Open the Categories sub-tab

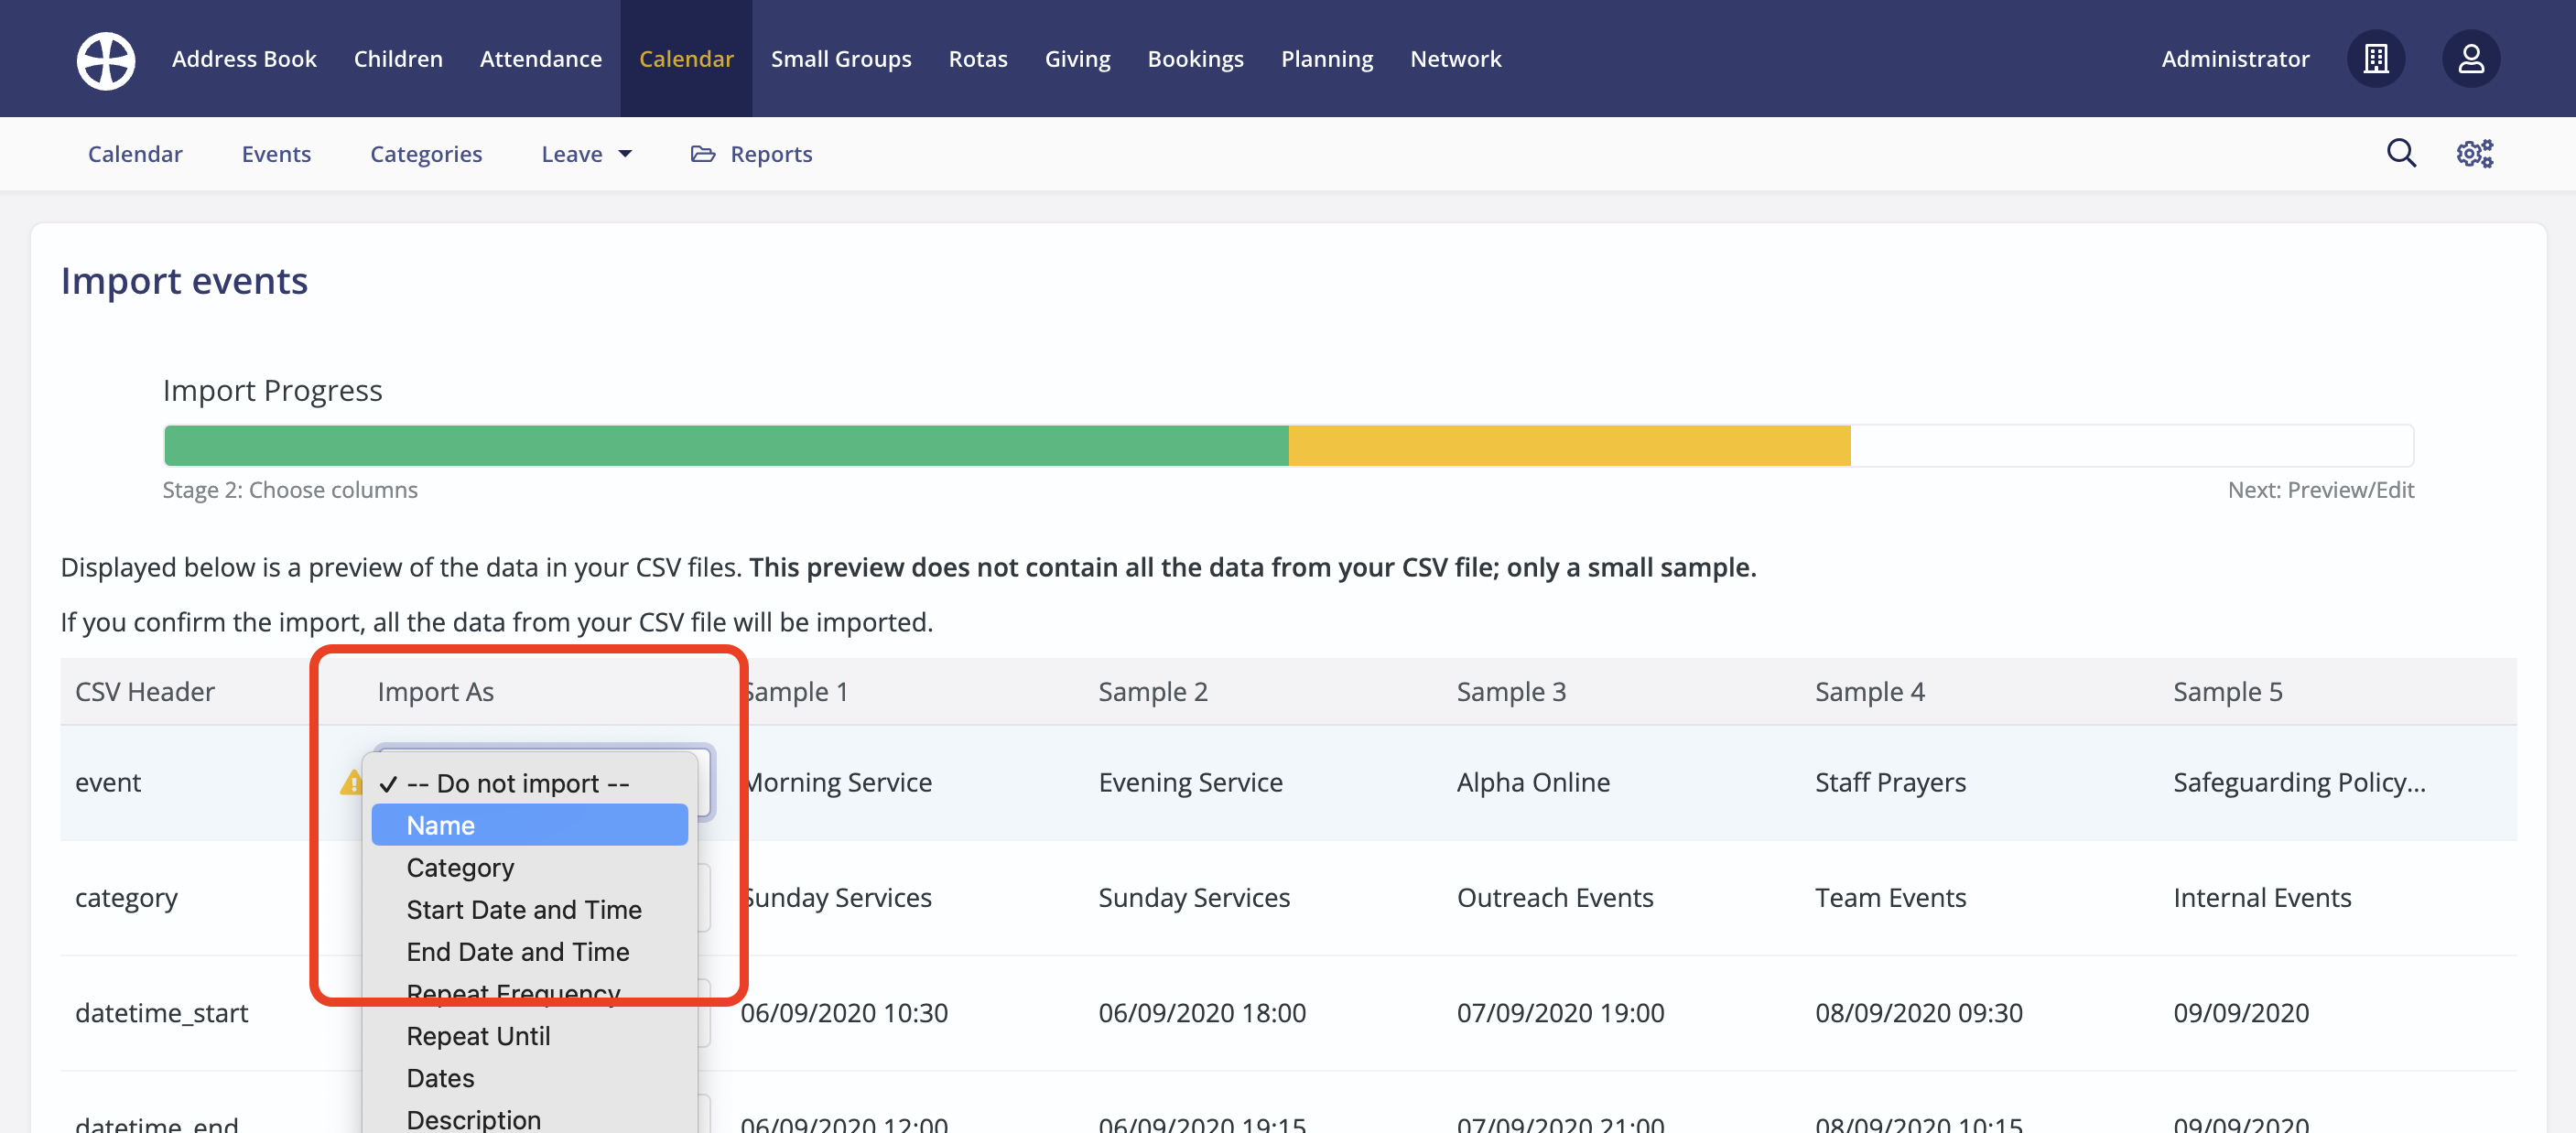point(426,154)
